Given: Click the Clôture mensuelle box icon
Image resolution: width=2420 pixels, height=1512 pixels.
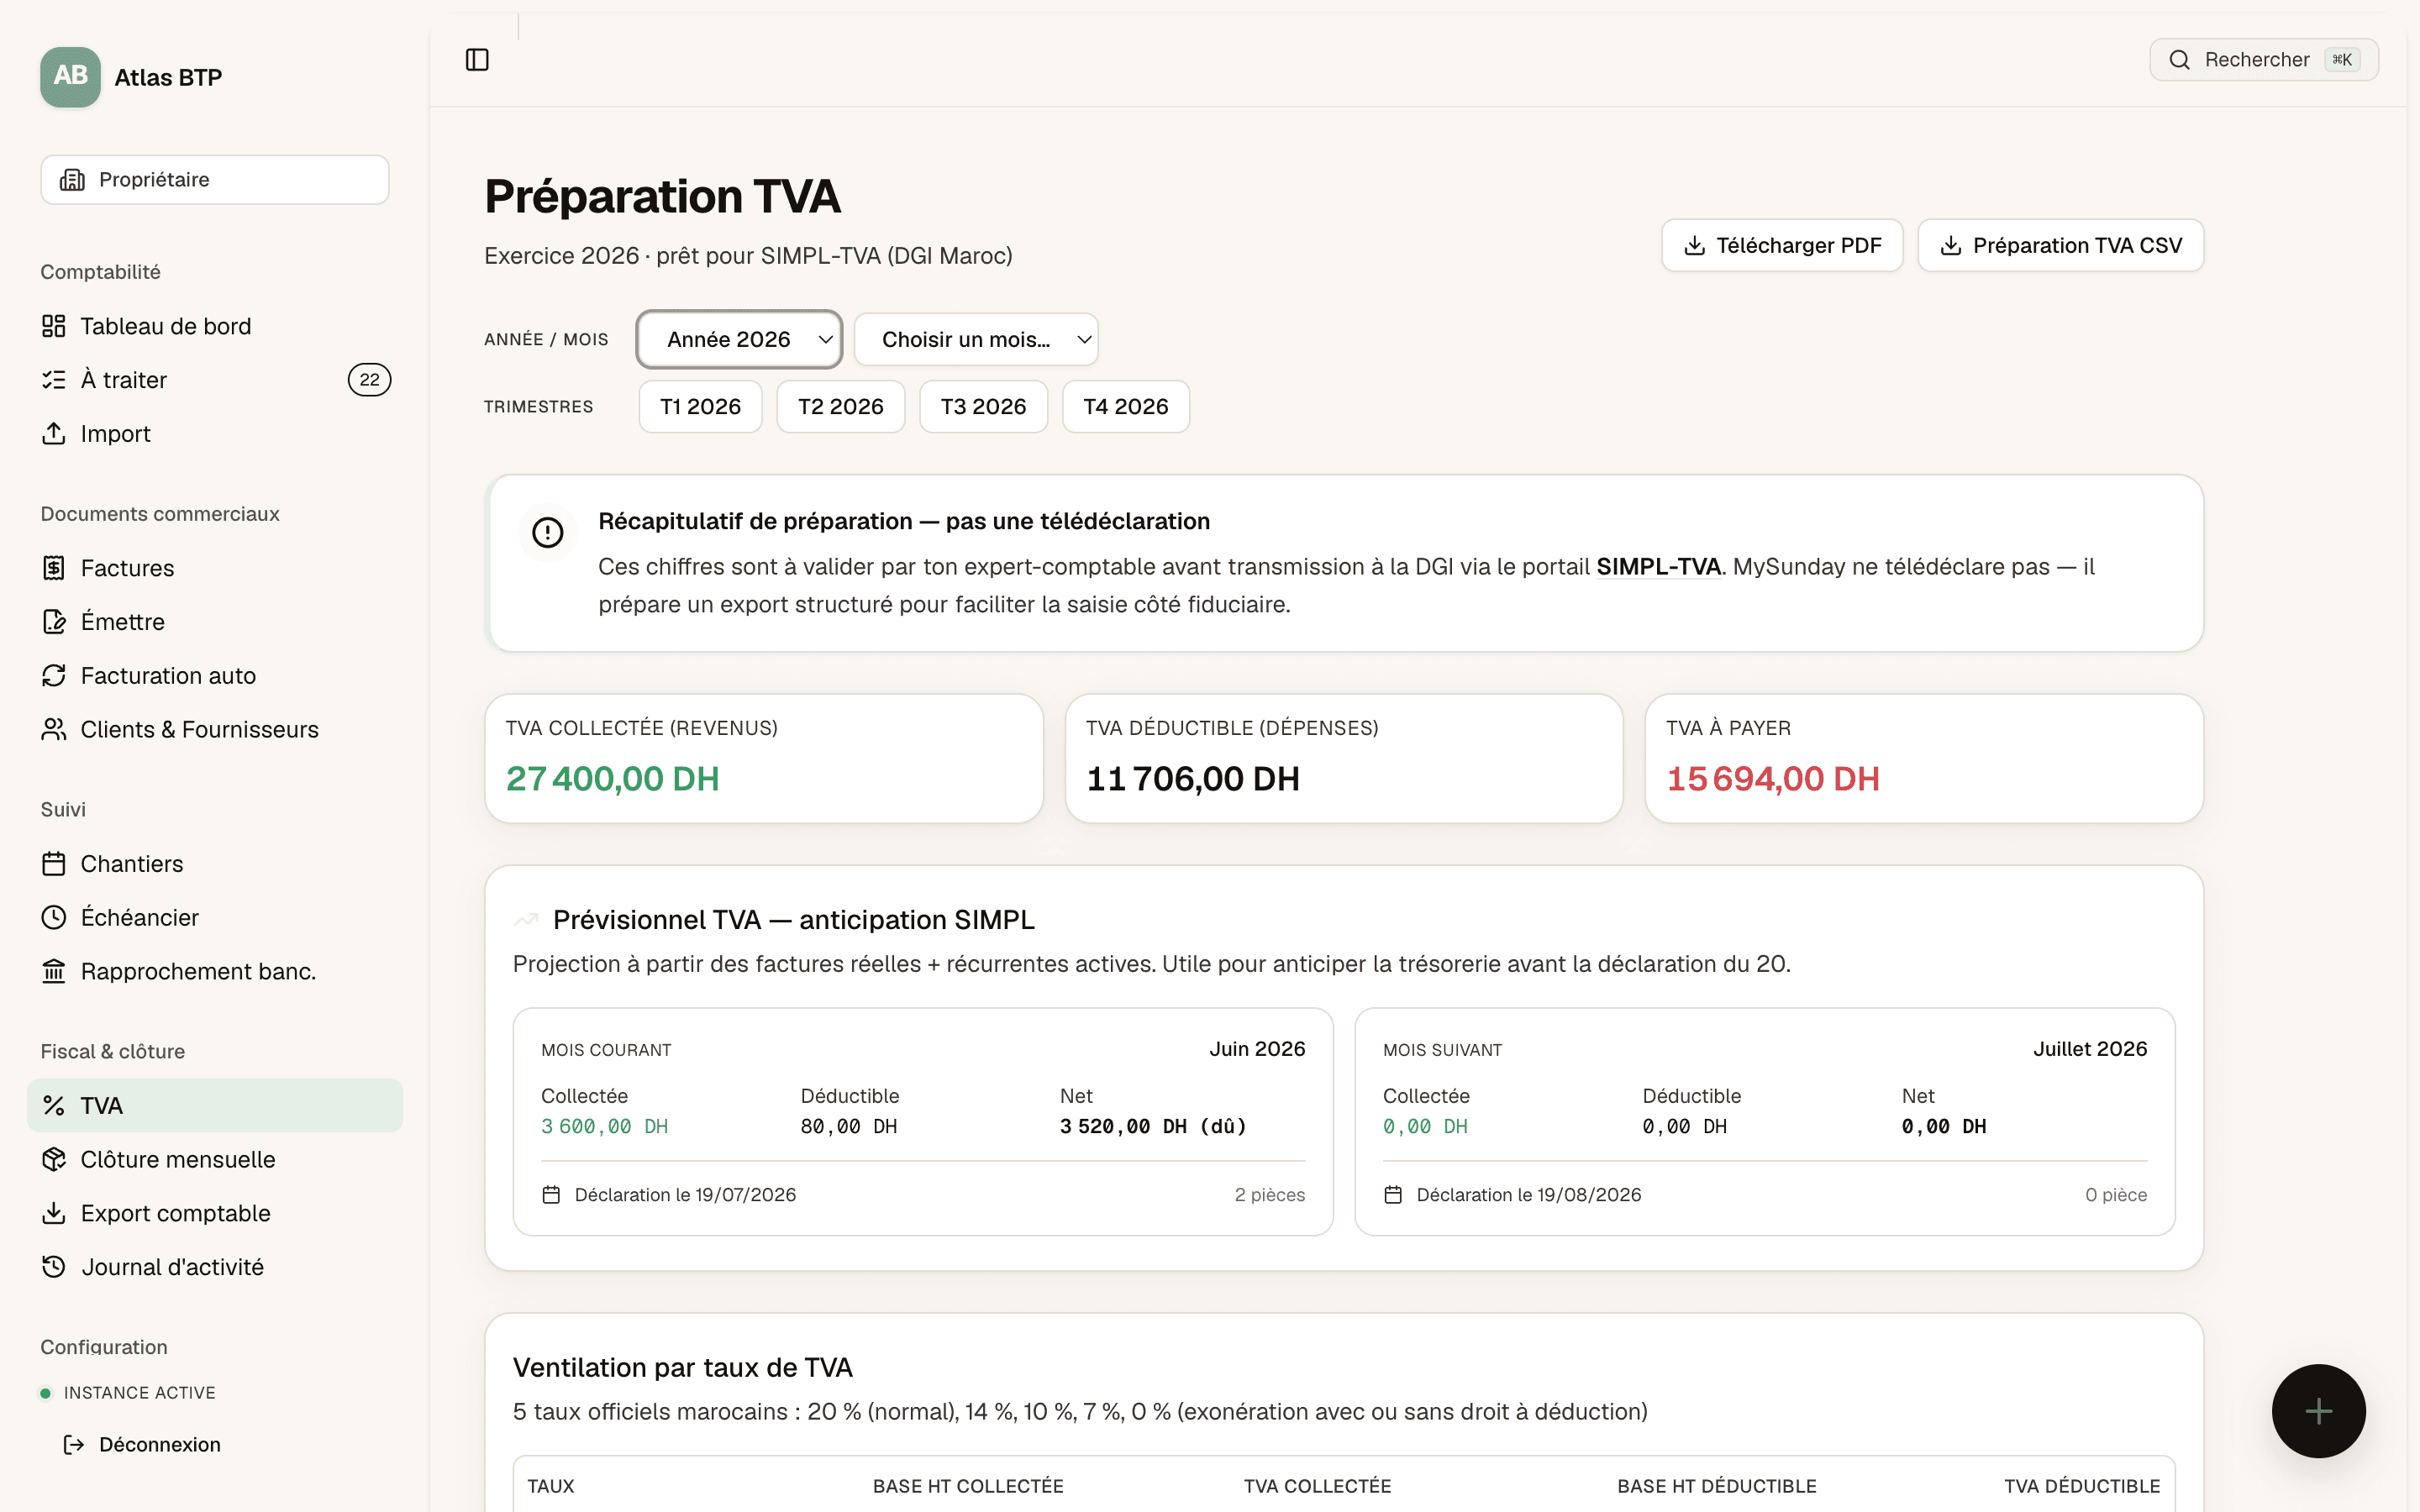Looking at the screenshot, I should pos(54,1159).
